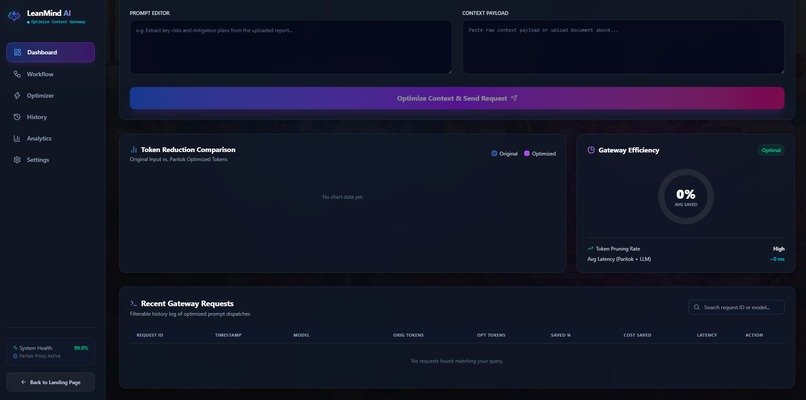
Task: Click Back to Landing Page button
Action: pos(50,383)
